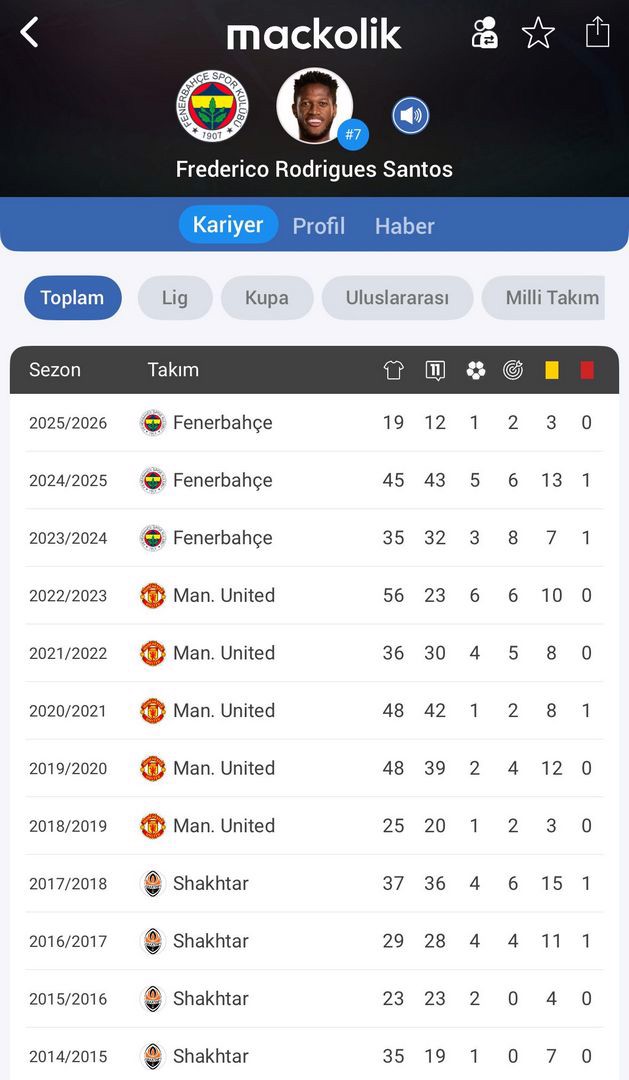Select the Uluslararası filter chip
The height and width of the screenshot is (1080, 629).
397,298
